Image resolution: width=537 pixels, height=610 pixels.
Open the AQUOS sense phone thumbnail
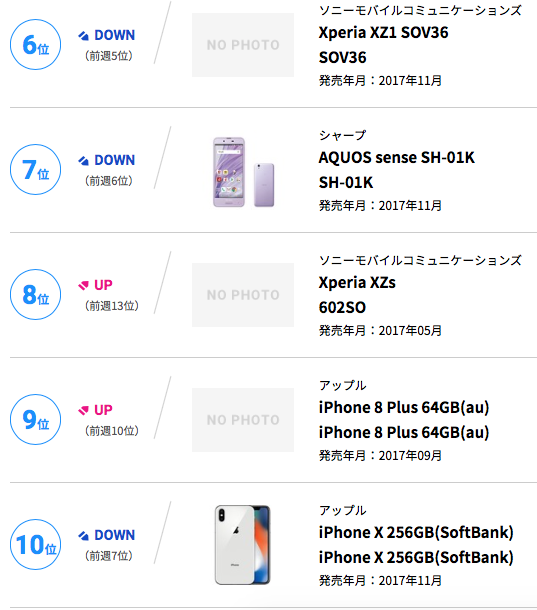[243, 172]
